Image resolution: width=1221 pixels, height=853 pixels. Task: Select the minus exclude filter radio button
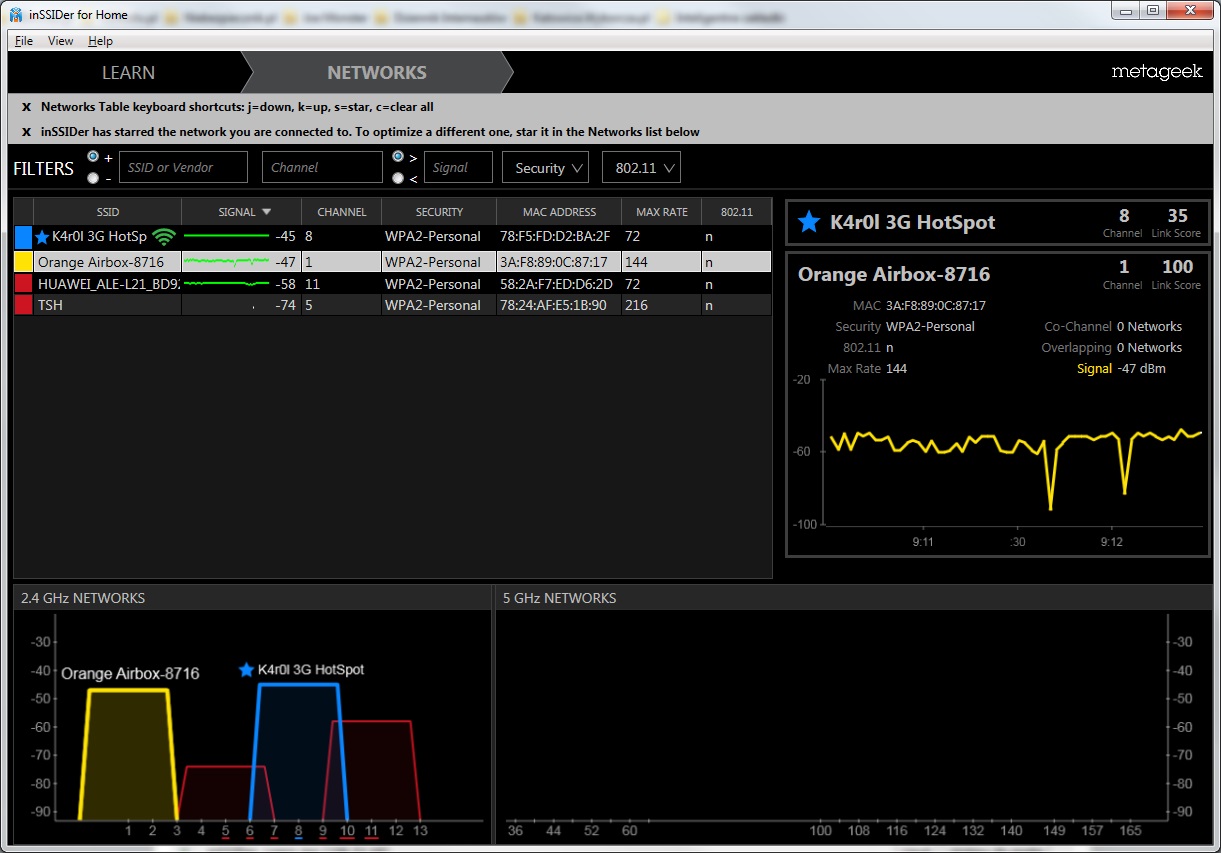(94, 178)
